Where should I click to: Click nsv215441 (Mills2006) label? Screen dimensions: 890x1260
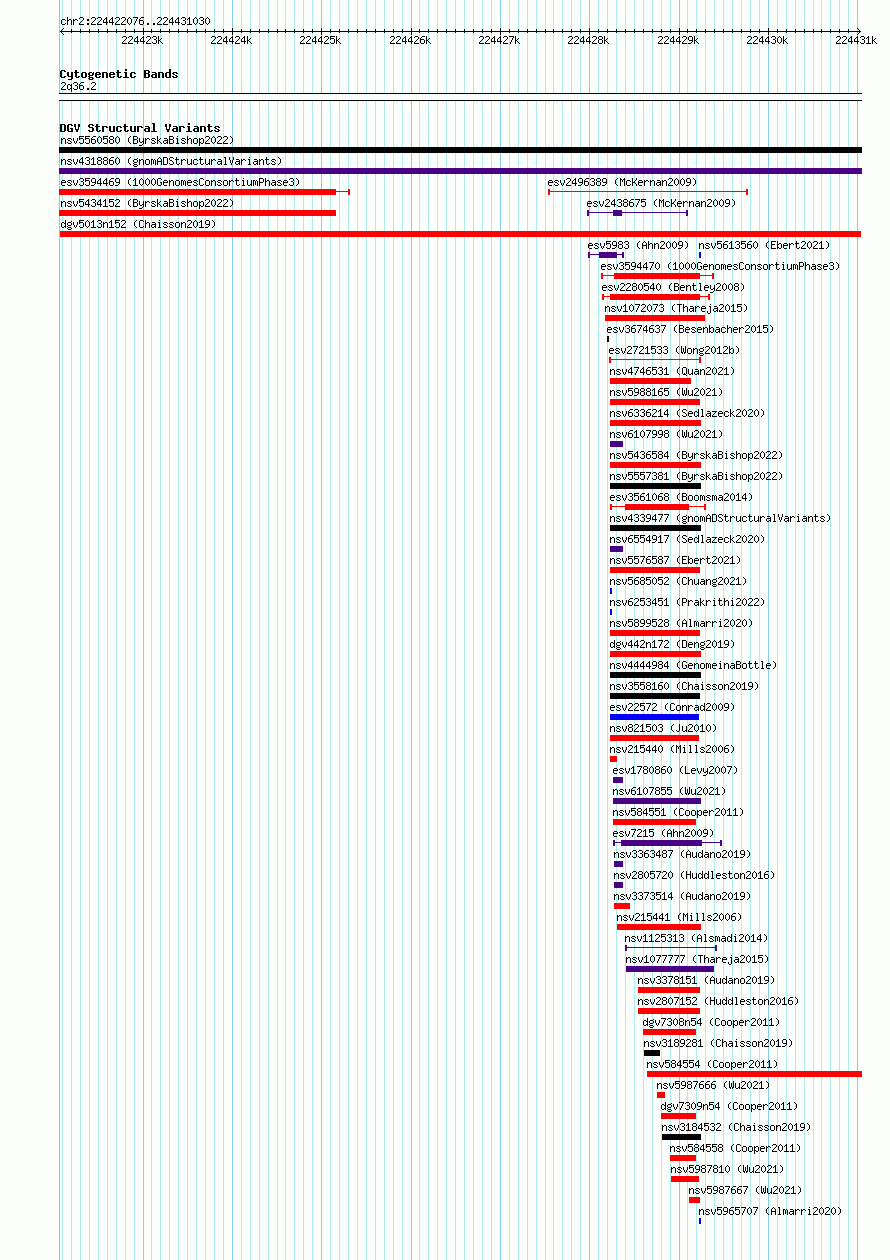(679, 917)
